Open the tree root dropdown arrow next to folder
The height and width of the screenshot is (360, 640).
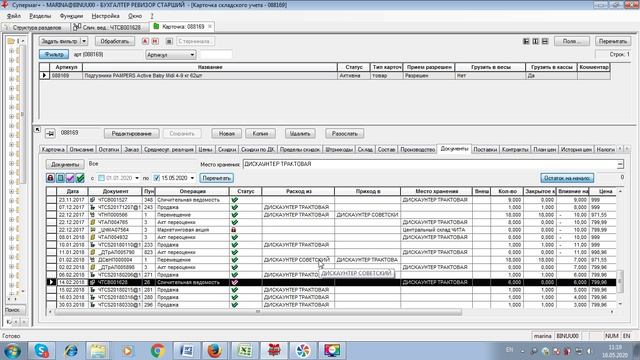pos(22,41)
